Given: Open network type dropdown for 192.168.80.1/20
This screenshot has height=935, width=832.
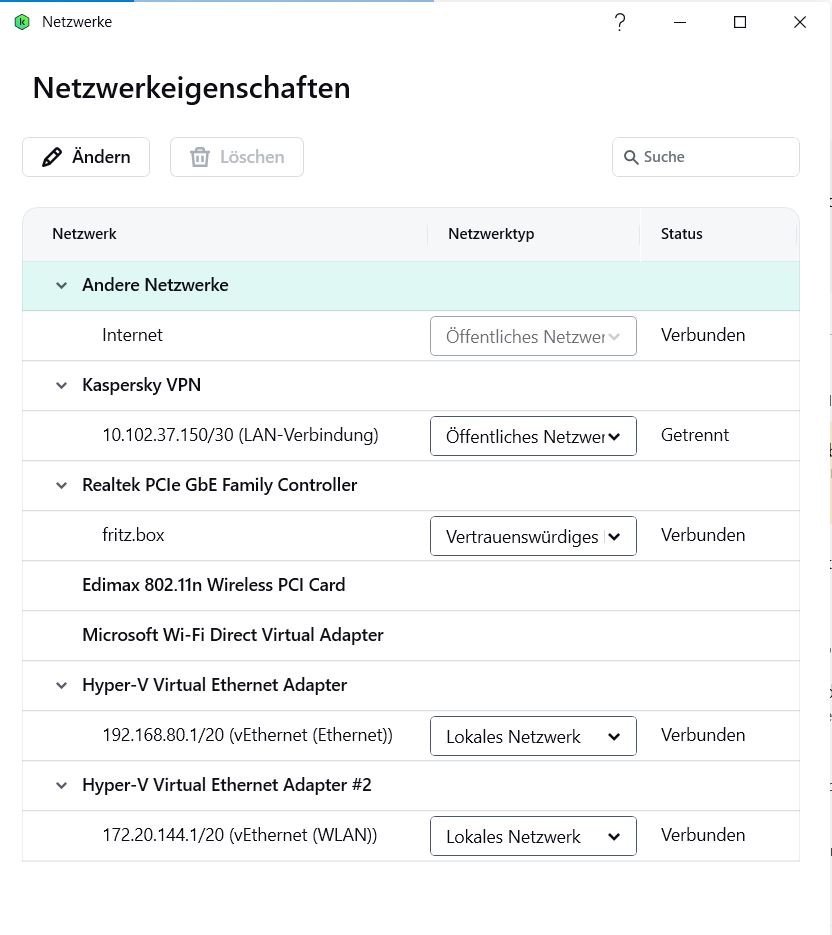Looking at the screenshot, I should click(533, 736).
